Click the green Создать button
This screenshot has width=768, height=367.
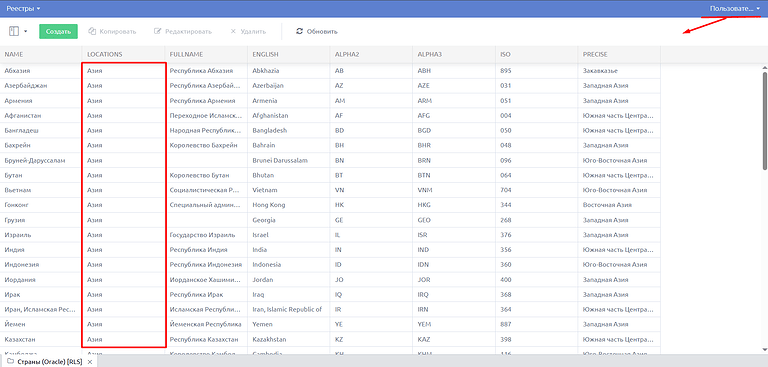pyautogui.click(x=58, y=31)
